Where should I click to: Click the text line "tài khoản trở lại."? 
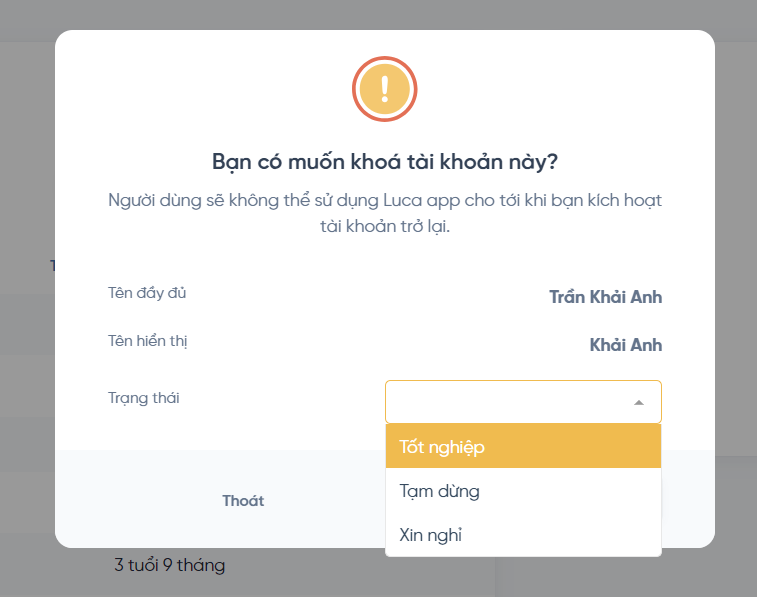click(x=385, y=225)
